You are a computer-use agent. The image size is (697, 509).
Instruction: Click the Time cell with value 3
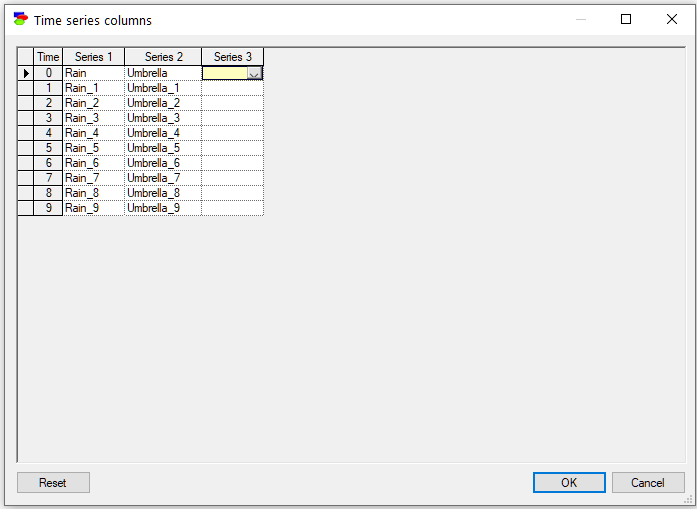pyautogui.click(x=48, y=118)
